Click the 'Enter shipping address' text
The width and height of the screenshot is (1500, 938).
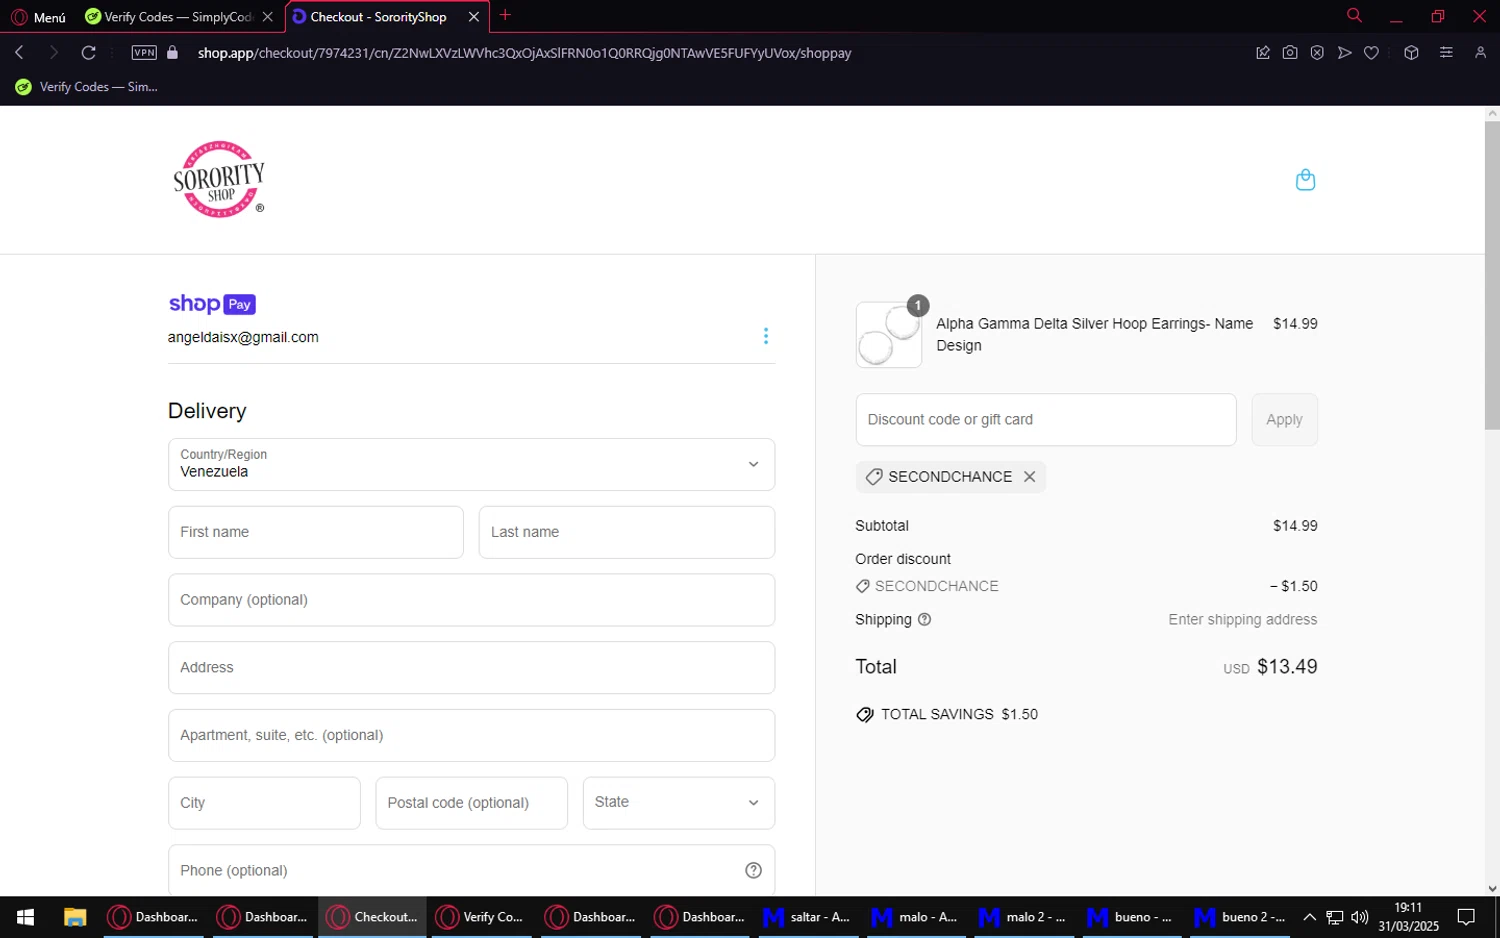[1243, 620]
